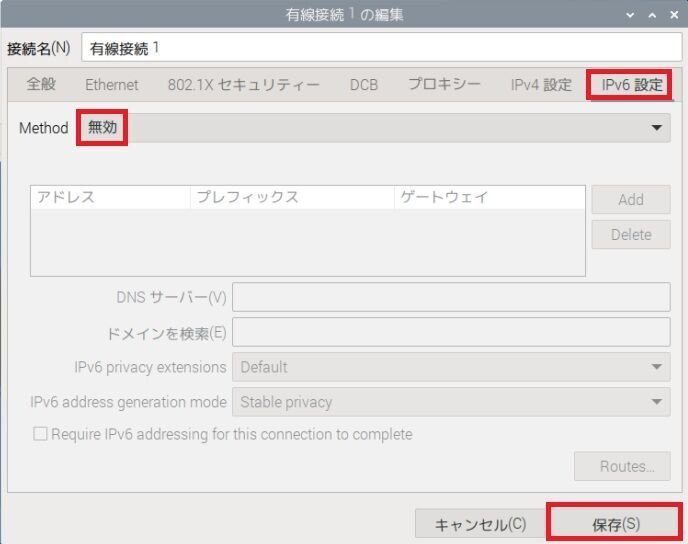Close the 有線接続 1 の編集 window

[674, 15]
